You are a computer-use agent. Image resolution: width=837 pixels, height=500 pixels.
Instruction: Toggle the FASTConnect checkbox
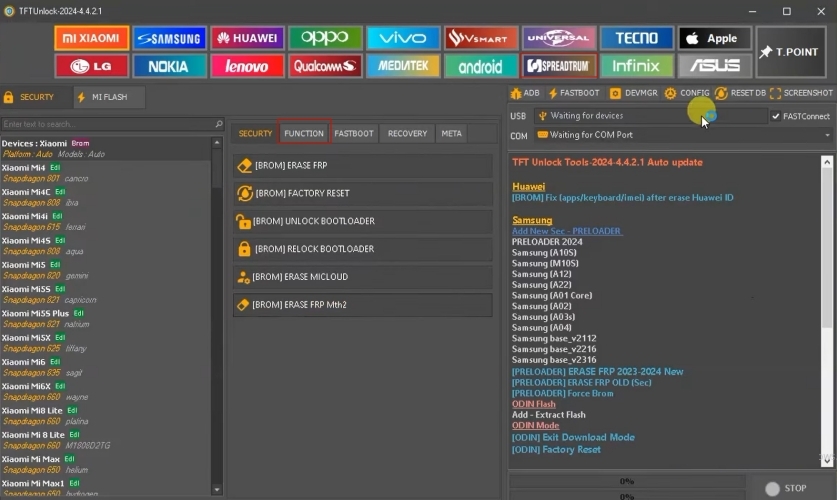pos(776,116)
